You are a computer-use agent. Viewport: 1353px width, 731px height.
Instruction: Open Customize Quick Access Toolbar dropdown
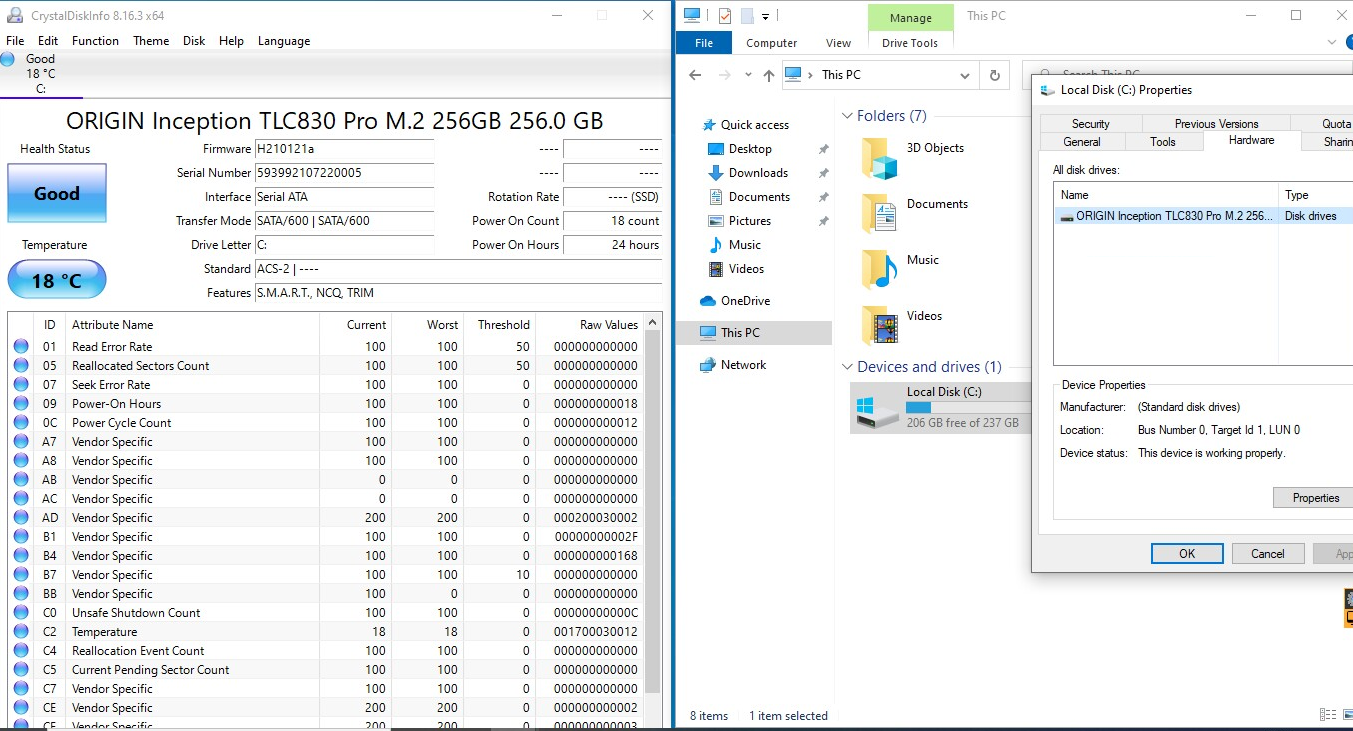(765, 16)
